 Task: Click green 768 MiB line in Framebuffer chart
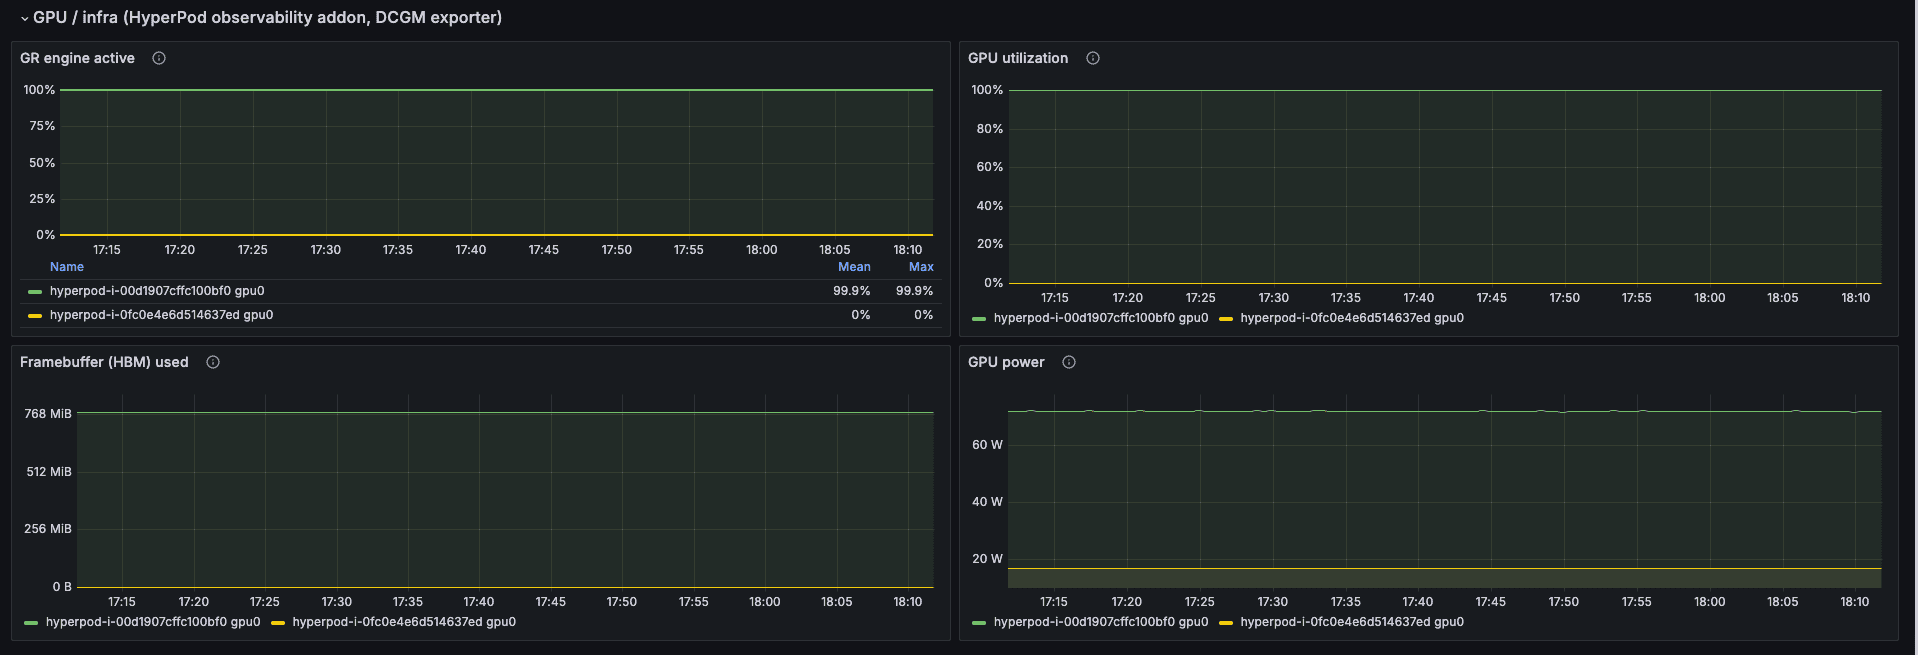pyautogui.click(x=505, y=413)
